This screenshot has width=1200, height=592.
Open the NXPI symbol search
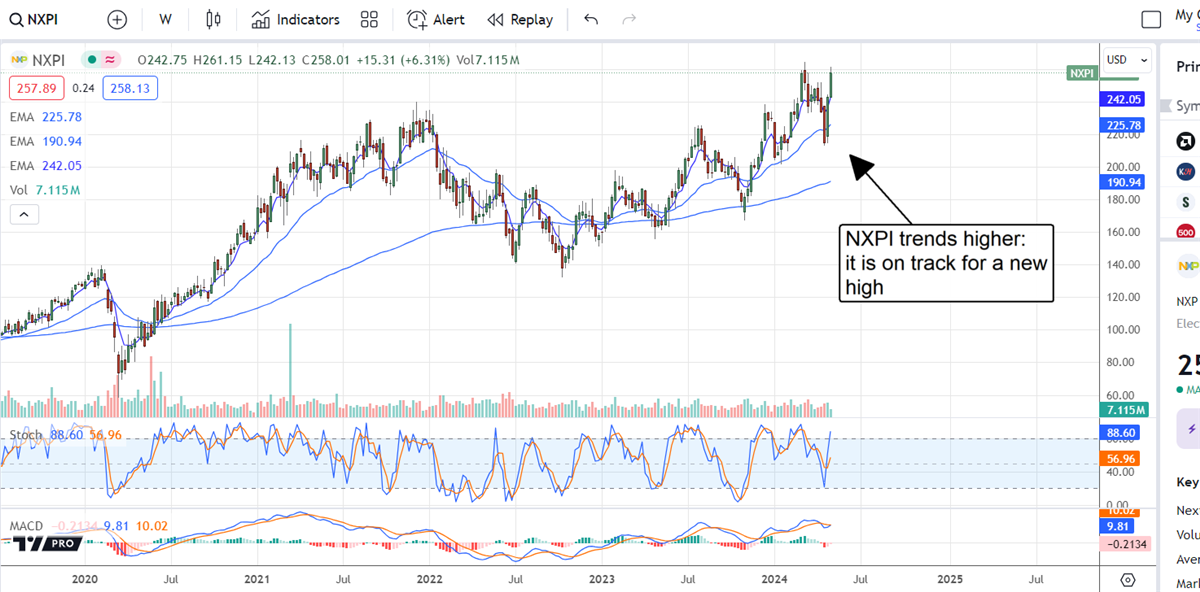(x=36, y=19)
